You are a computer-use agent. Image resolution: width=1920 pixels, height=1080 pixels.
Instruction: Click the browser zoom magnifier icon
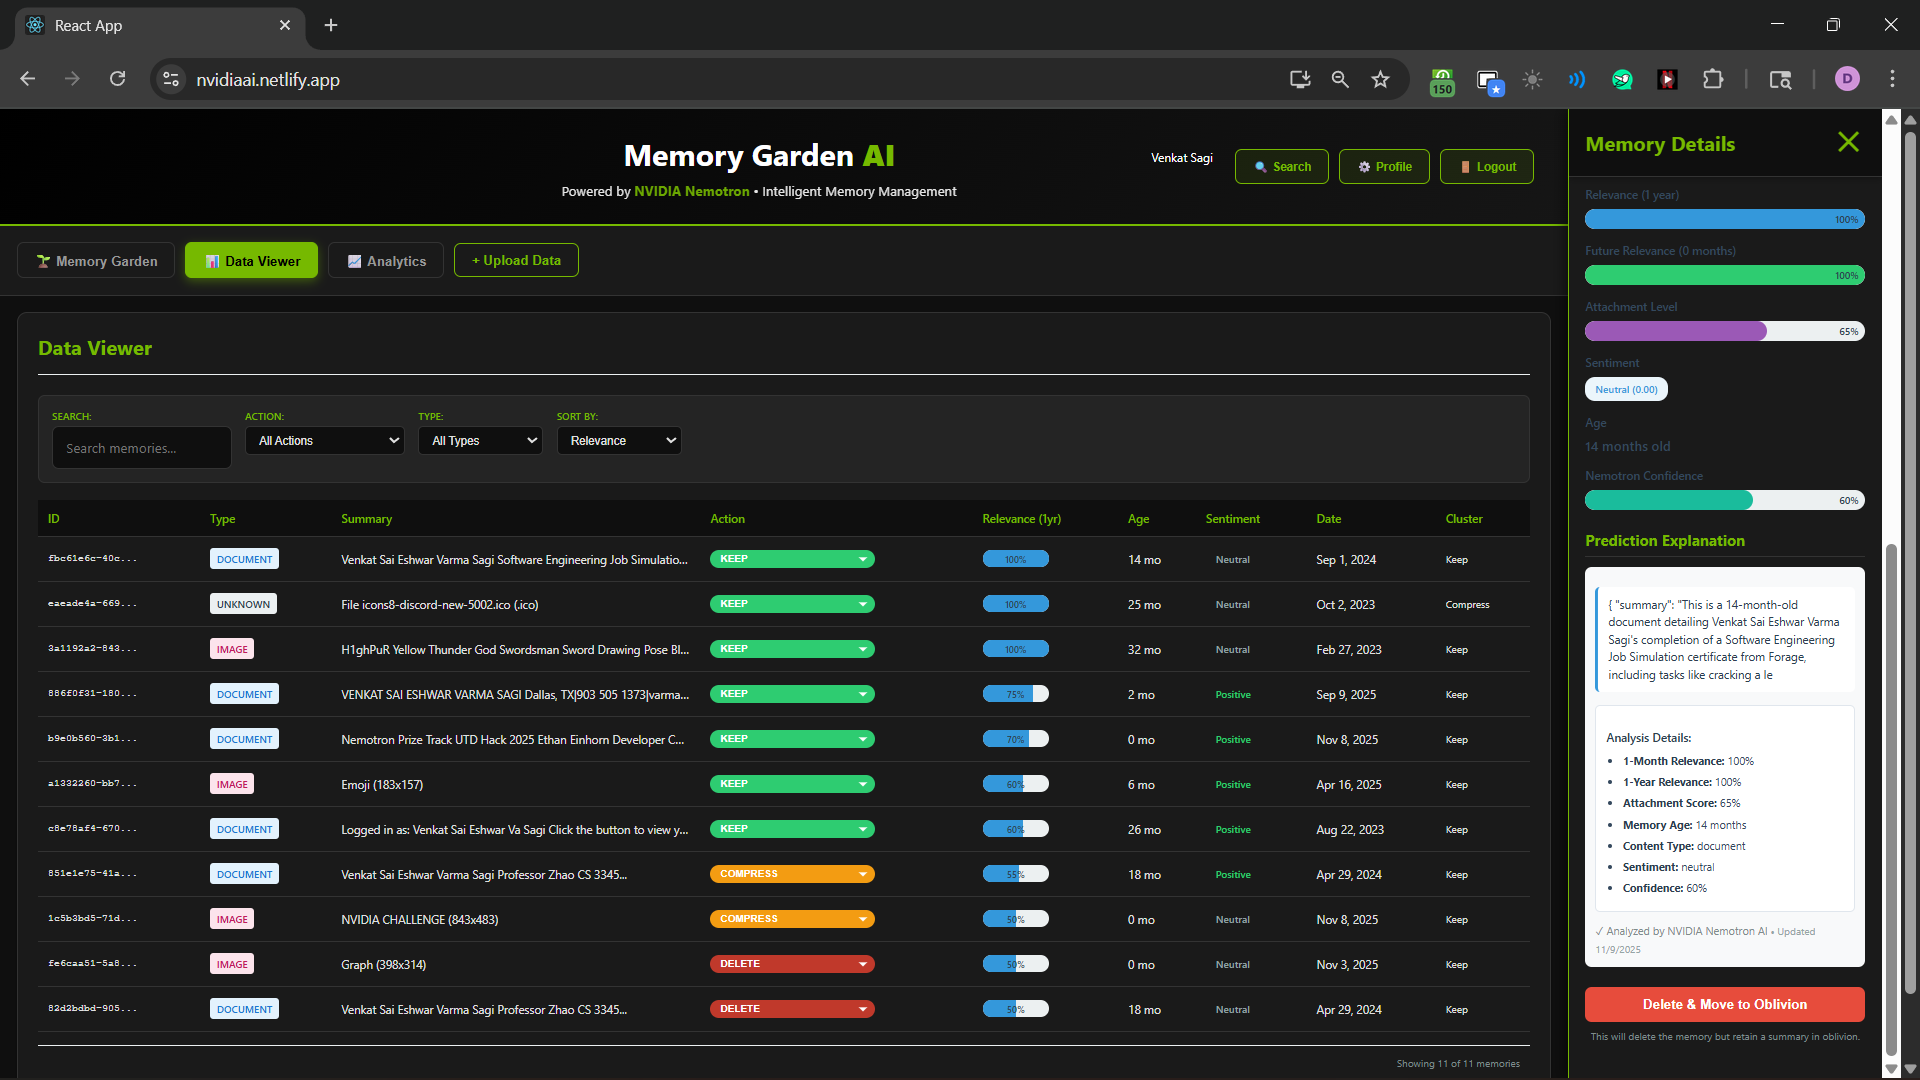coord(1340,80)
